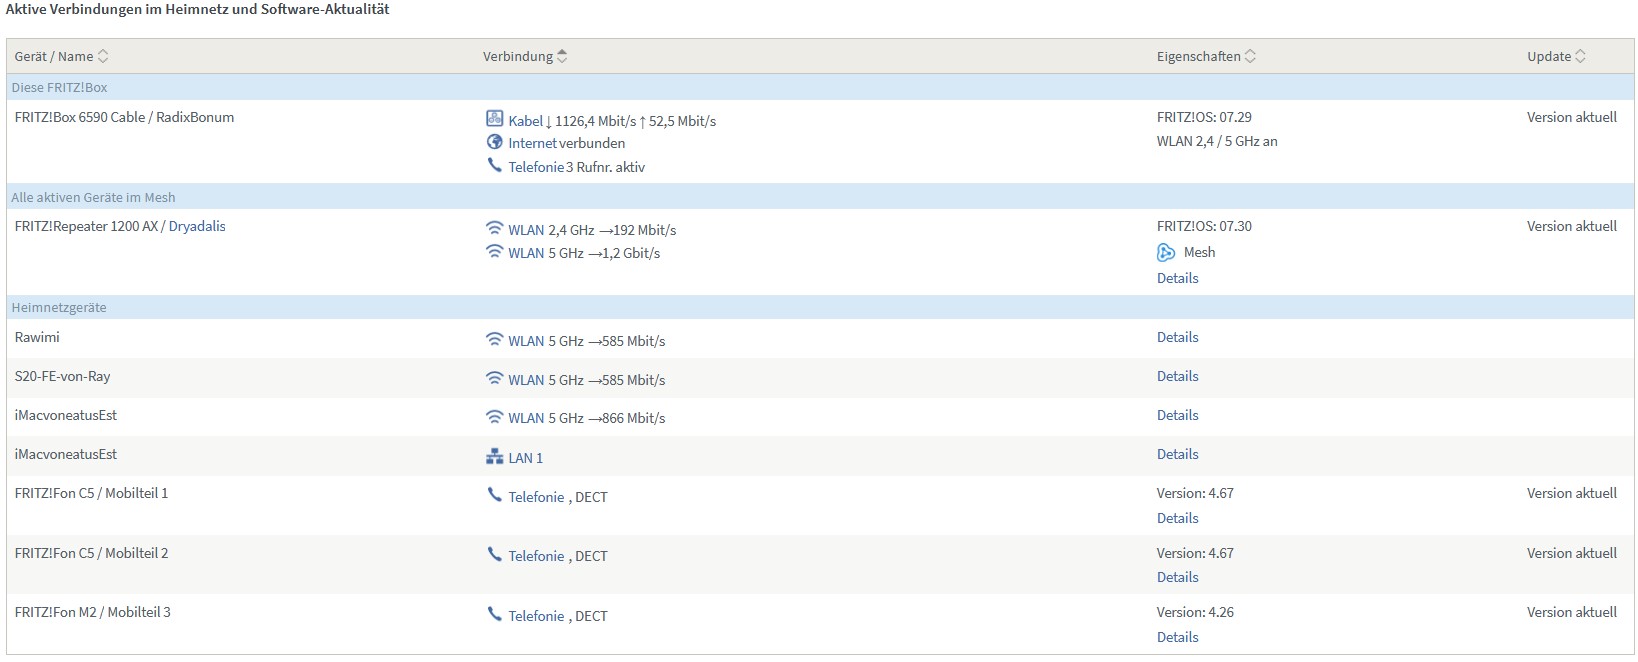This screenshot has height=662, width=1638.
Task: Open Details for iMacvoneatusEst on LAN 1
Action: [x=1177, y=454]
